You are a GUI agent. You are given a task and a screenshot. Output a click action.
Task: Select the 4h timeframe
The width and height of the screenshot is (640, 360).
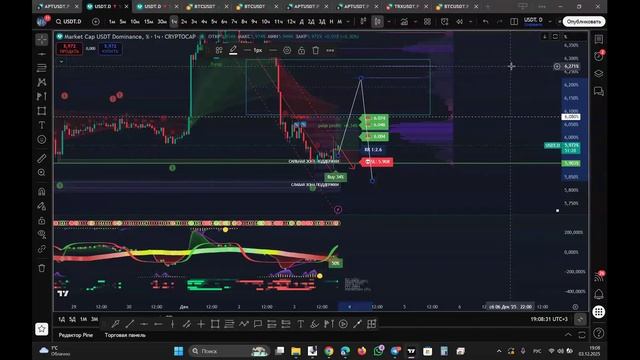pyautogui.click(x=204, y=21)
